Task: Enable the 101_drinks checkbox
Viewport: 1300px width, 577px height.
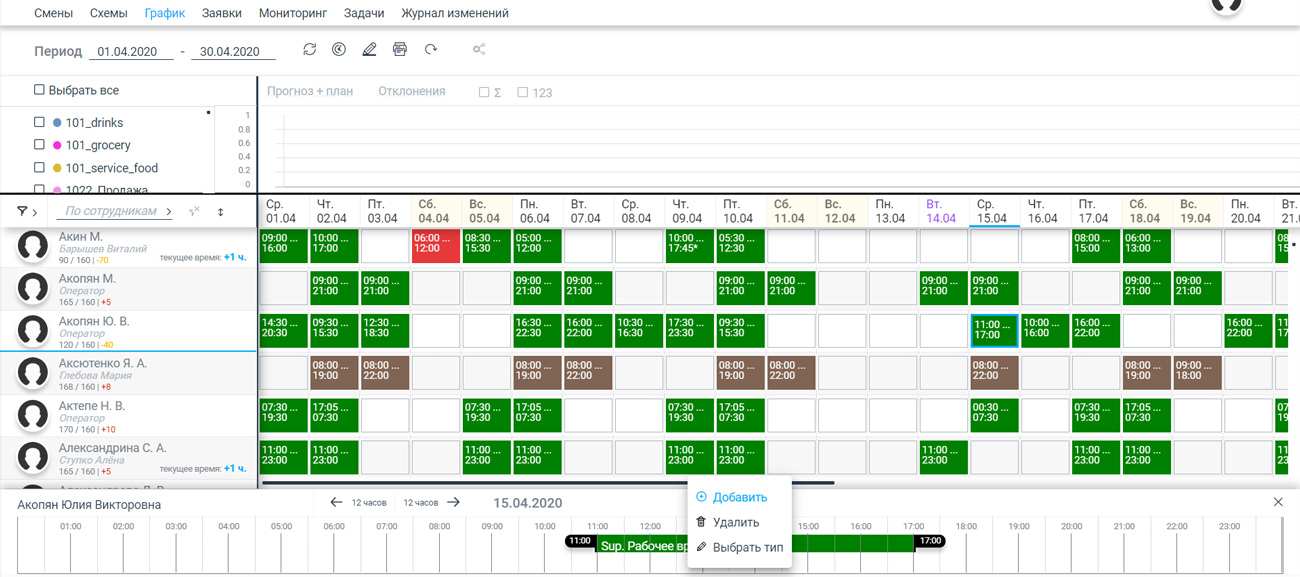Action: 39,122
